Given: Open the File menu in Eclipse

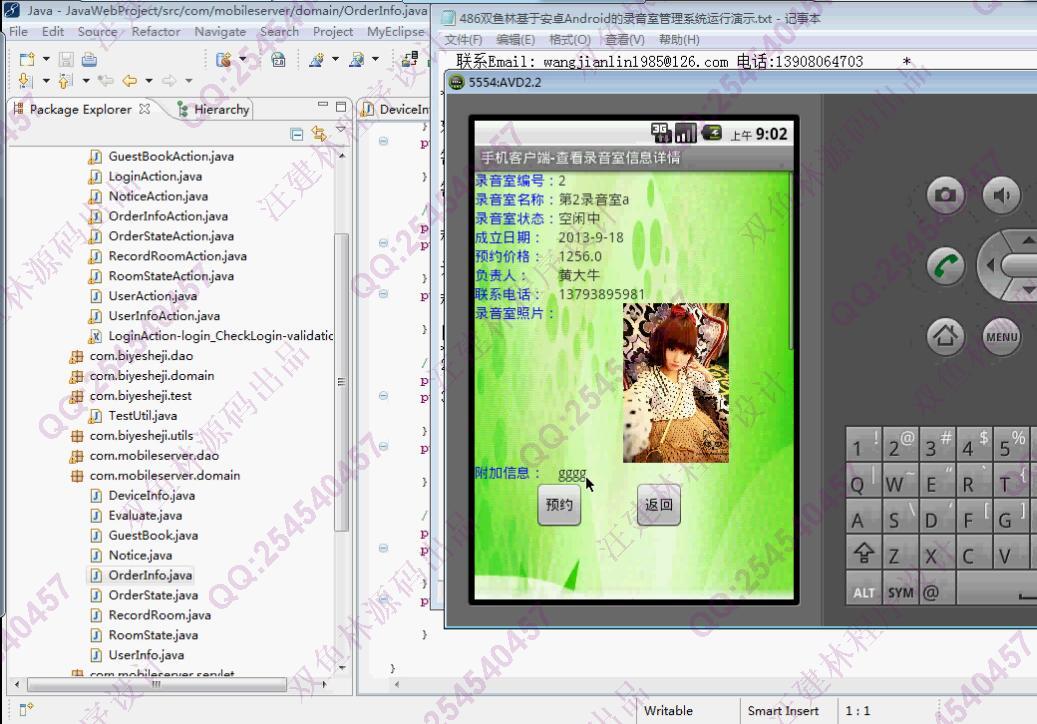Looking at the screenshot, I should coord(19,31).
